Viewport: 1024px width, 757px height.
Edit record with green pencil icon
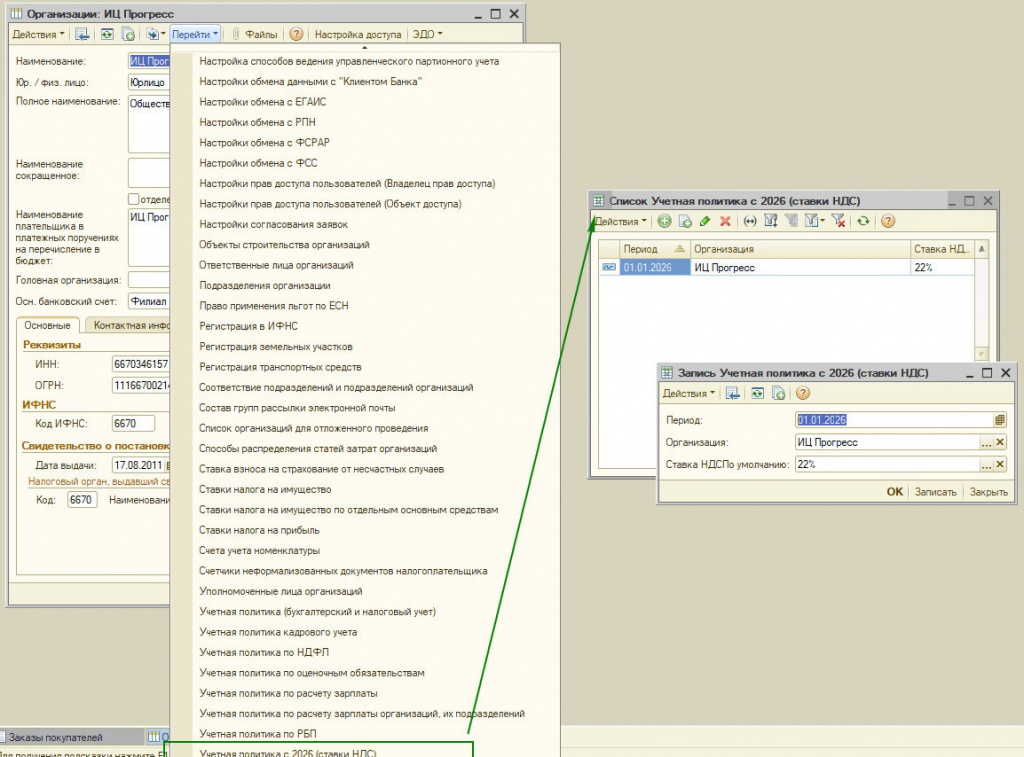click(x=705, y=221)
